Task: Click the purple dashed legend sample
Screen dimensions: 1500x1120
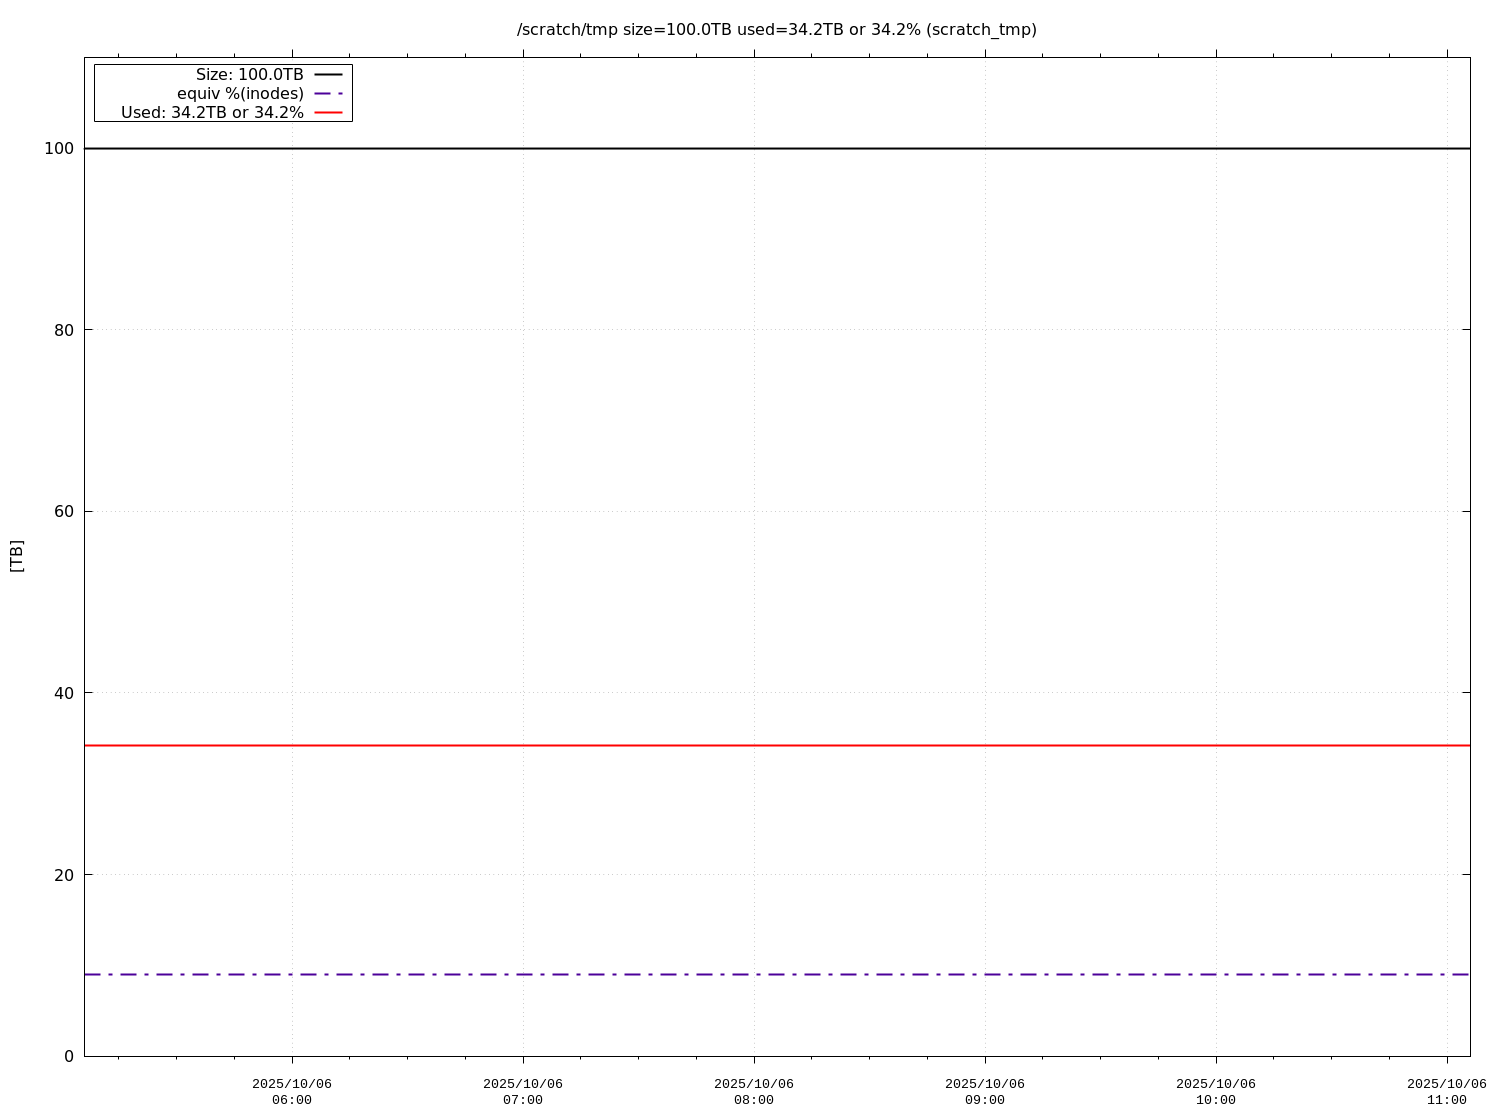Action: point(328,94)
